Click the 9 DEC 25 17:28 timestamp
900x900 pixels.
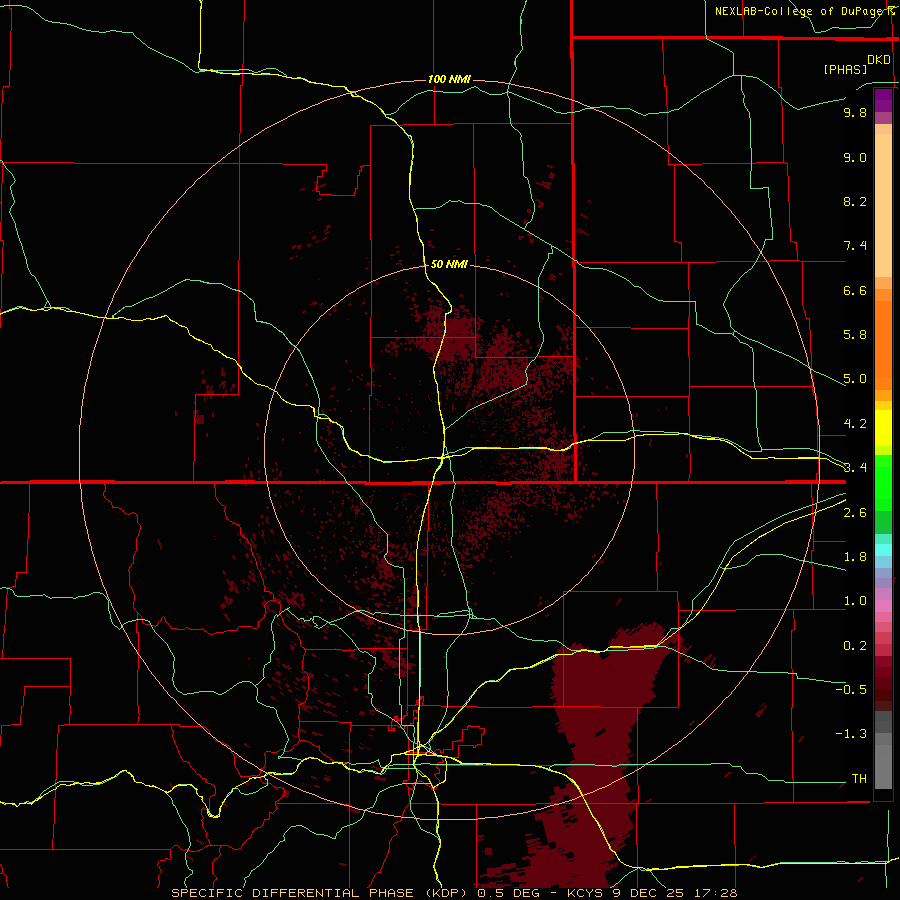(674, 893)
